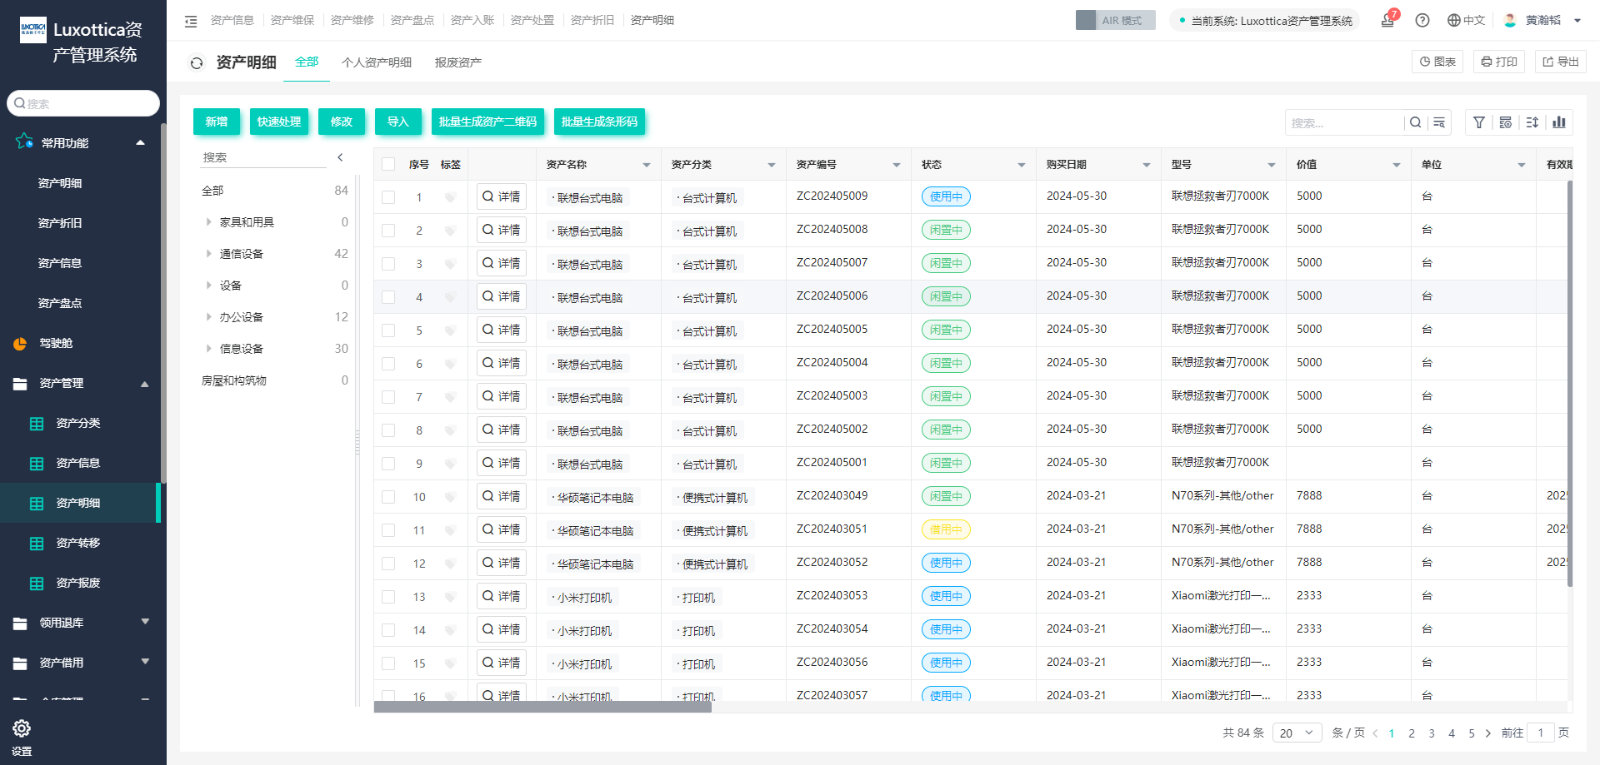Screen dimensions: 1600x765
Task: Open the approval notifications stamp icon
Action: pyautogui.click(x=1388, y=20)
